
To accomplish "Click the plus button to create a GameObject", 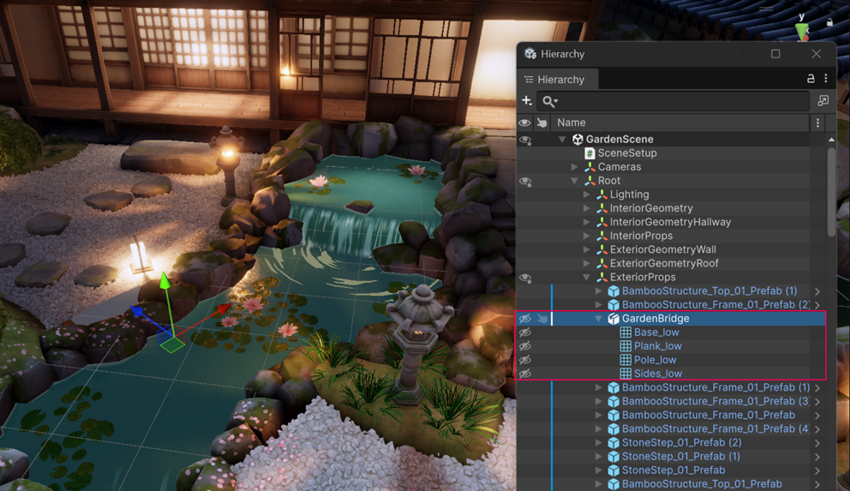I will click(526, 100).
